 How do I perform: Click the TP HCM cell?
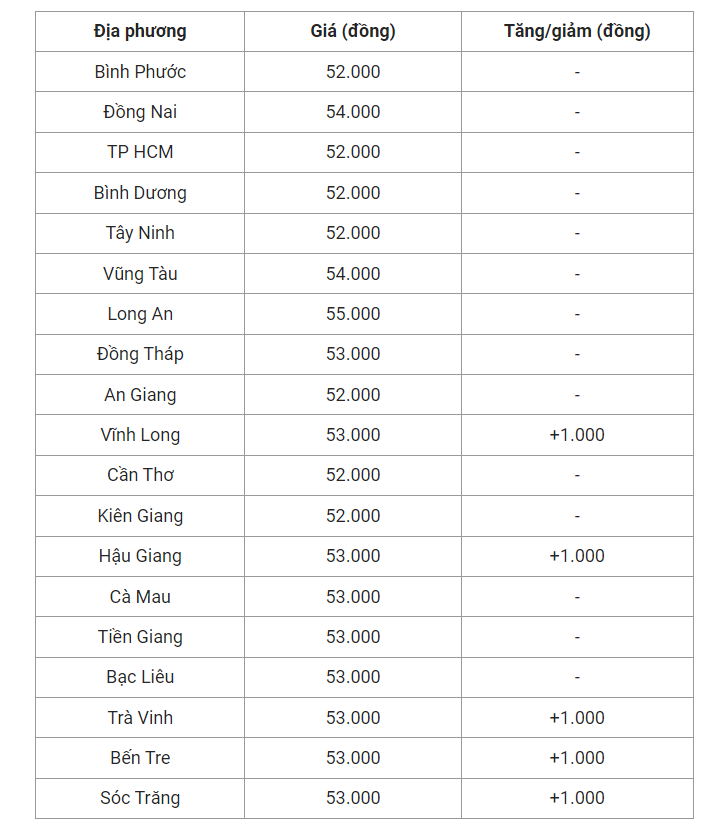pos(140,152)
